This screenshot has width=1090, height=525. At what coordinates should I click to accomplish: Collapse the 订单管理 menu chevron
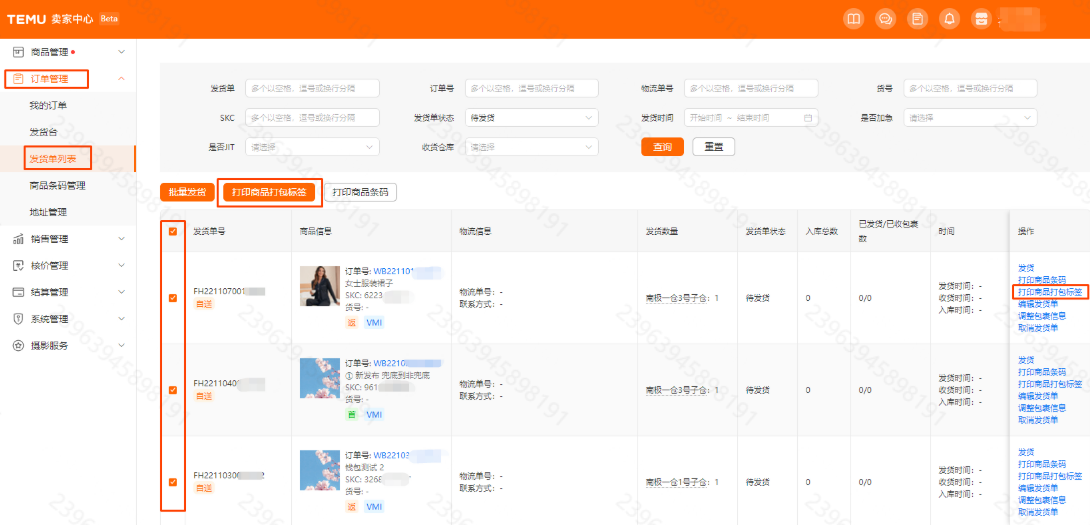click(x=122, y=79)
